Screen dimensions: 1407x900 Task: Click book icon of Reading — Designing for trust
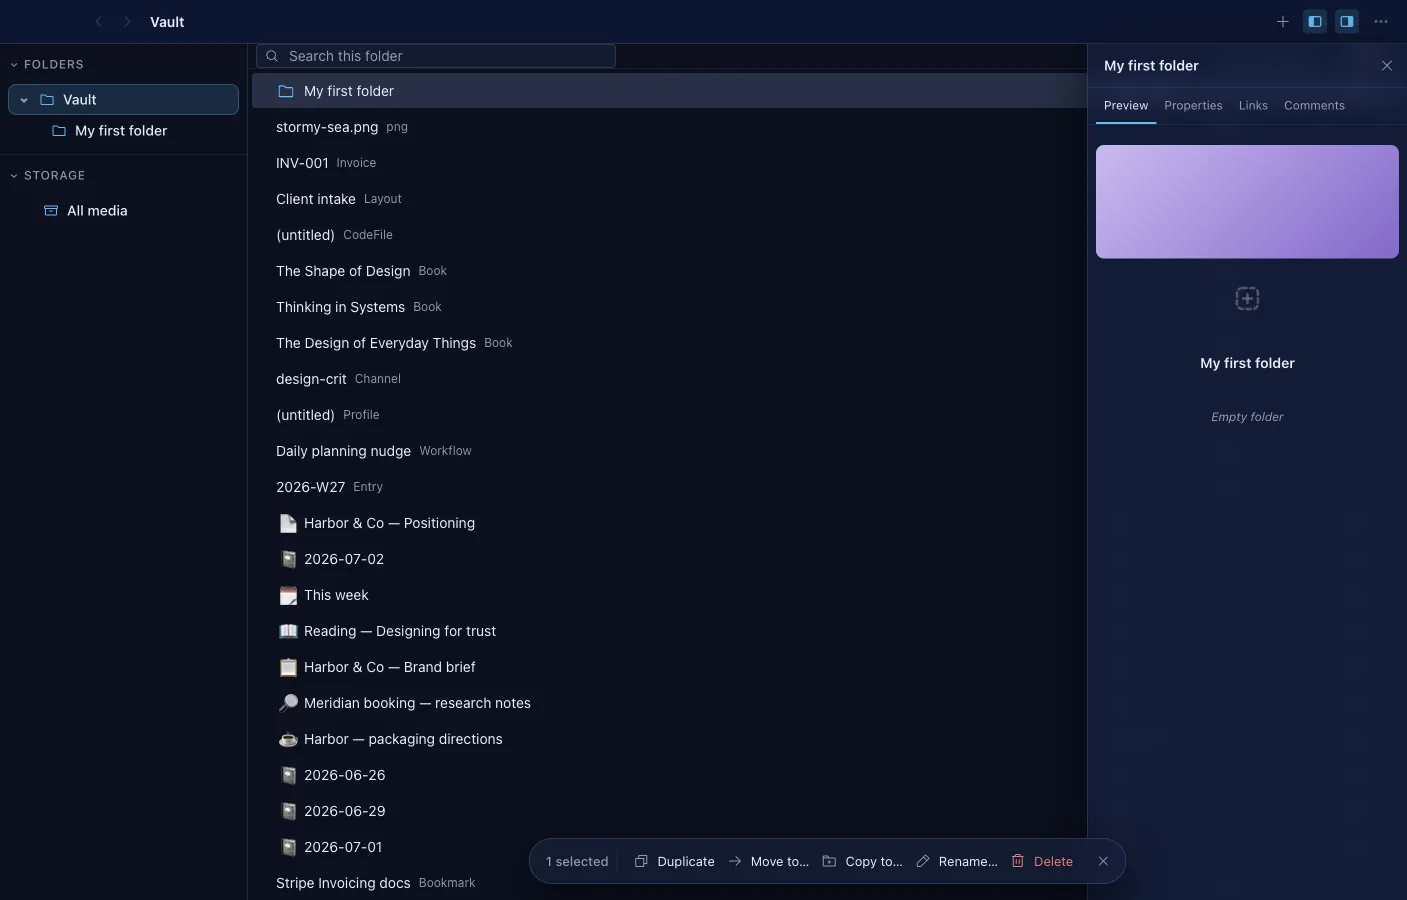pos(288,631)
